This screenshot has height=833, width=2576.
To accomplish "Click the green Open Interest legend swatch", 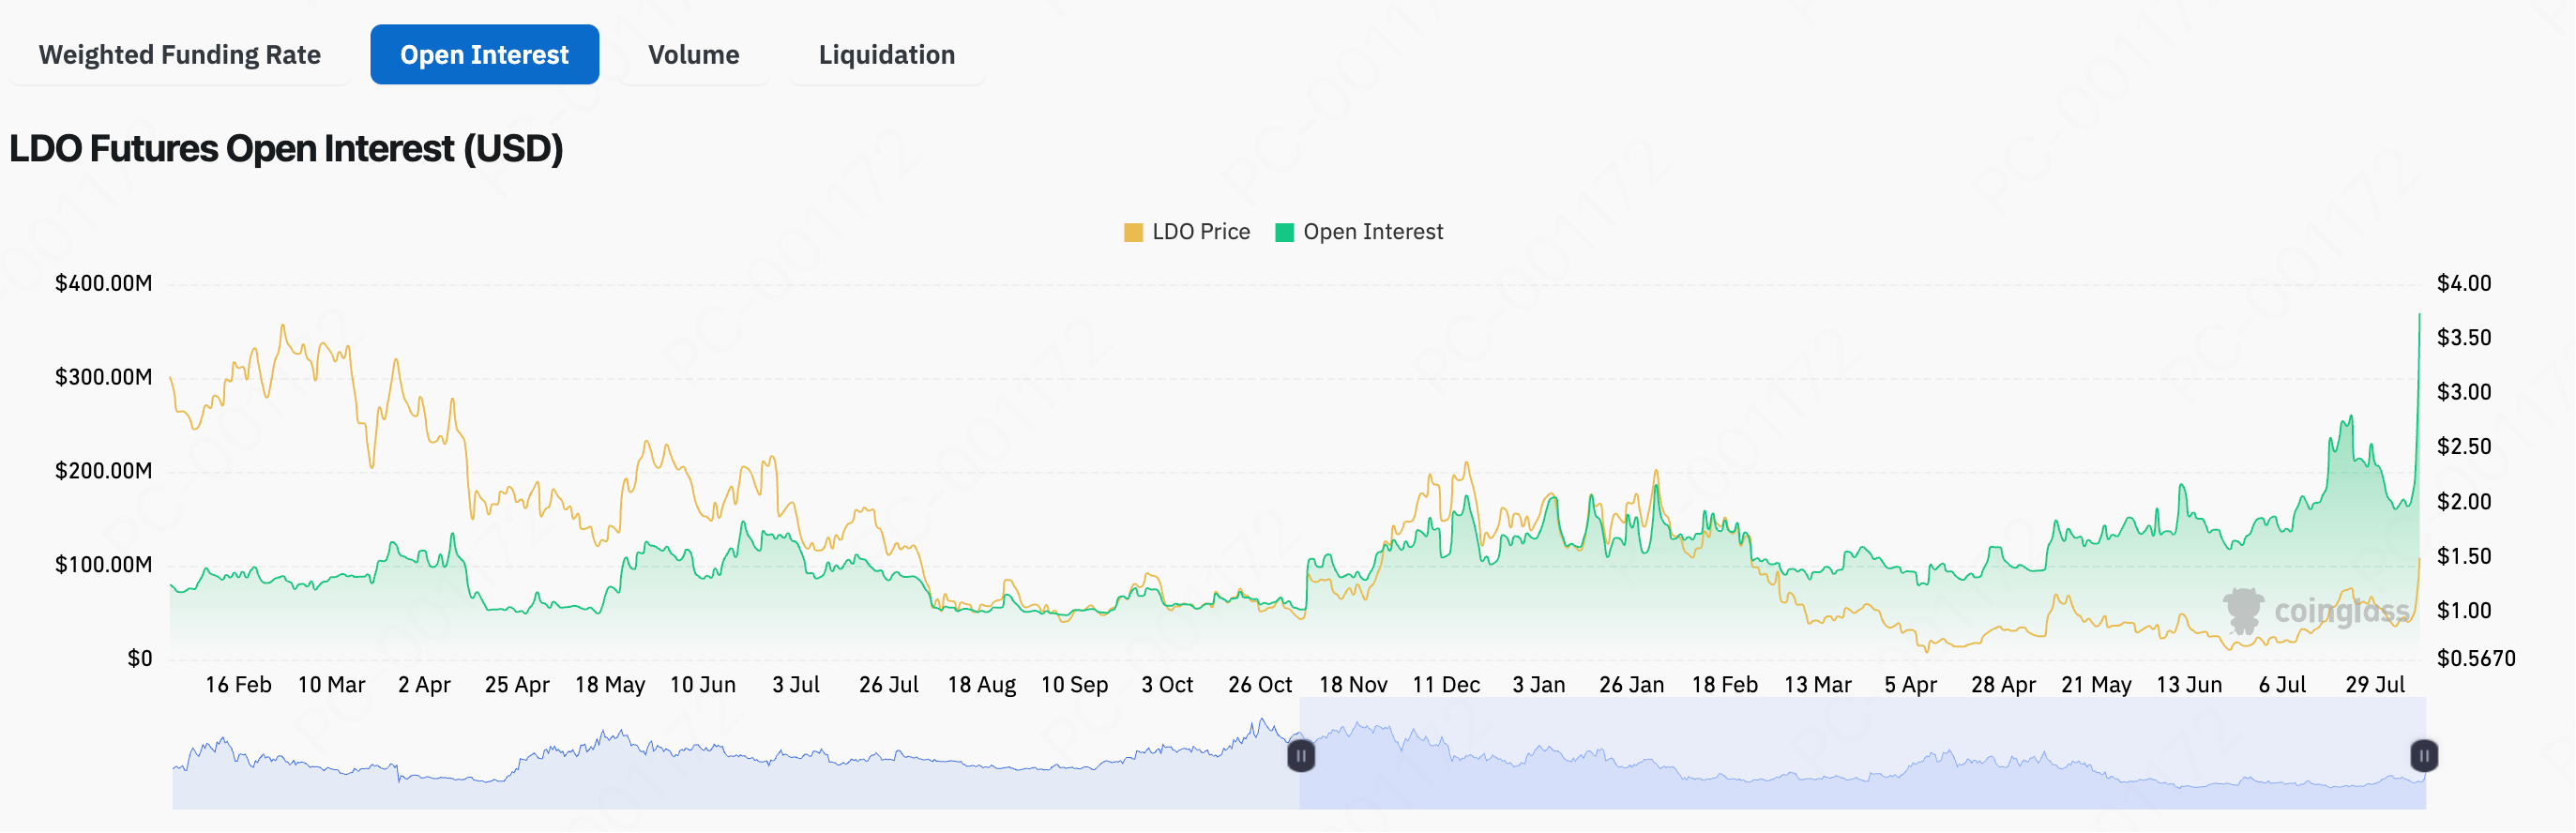I will click(x=1285, y=233).
